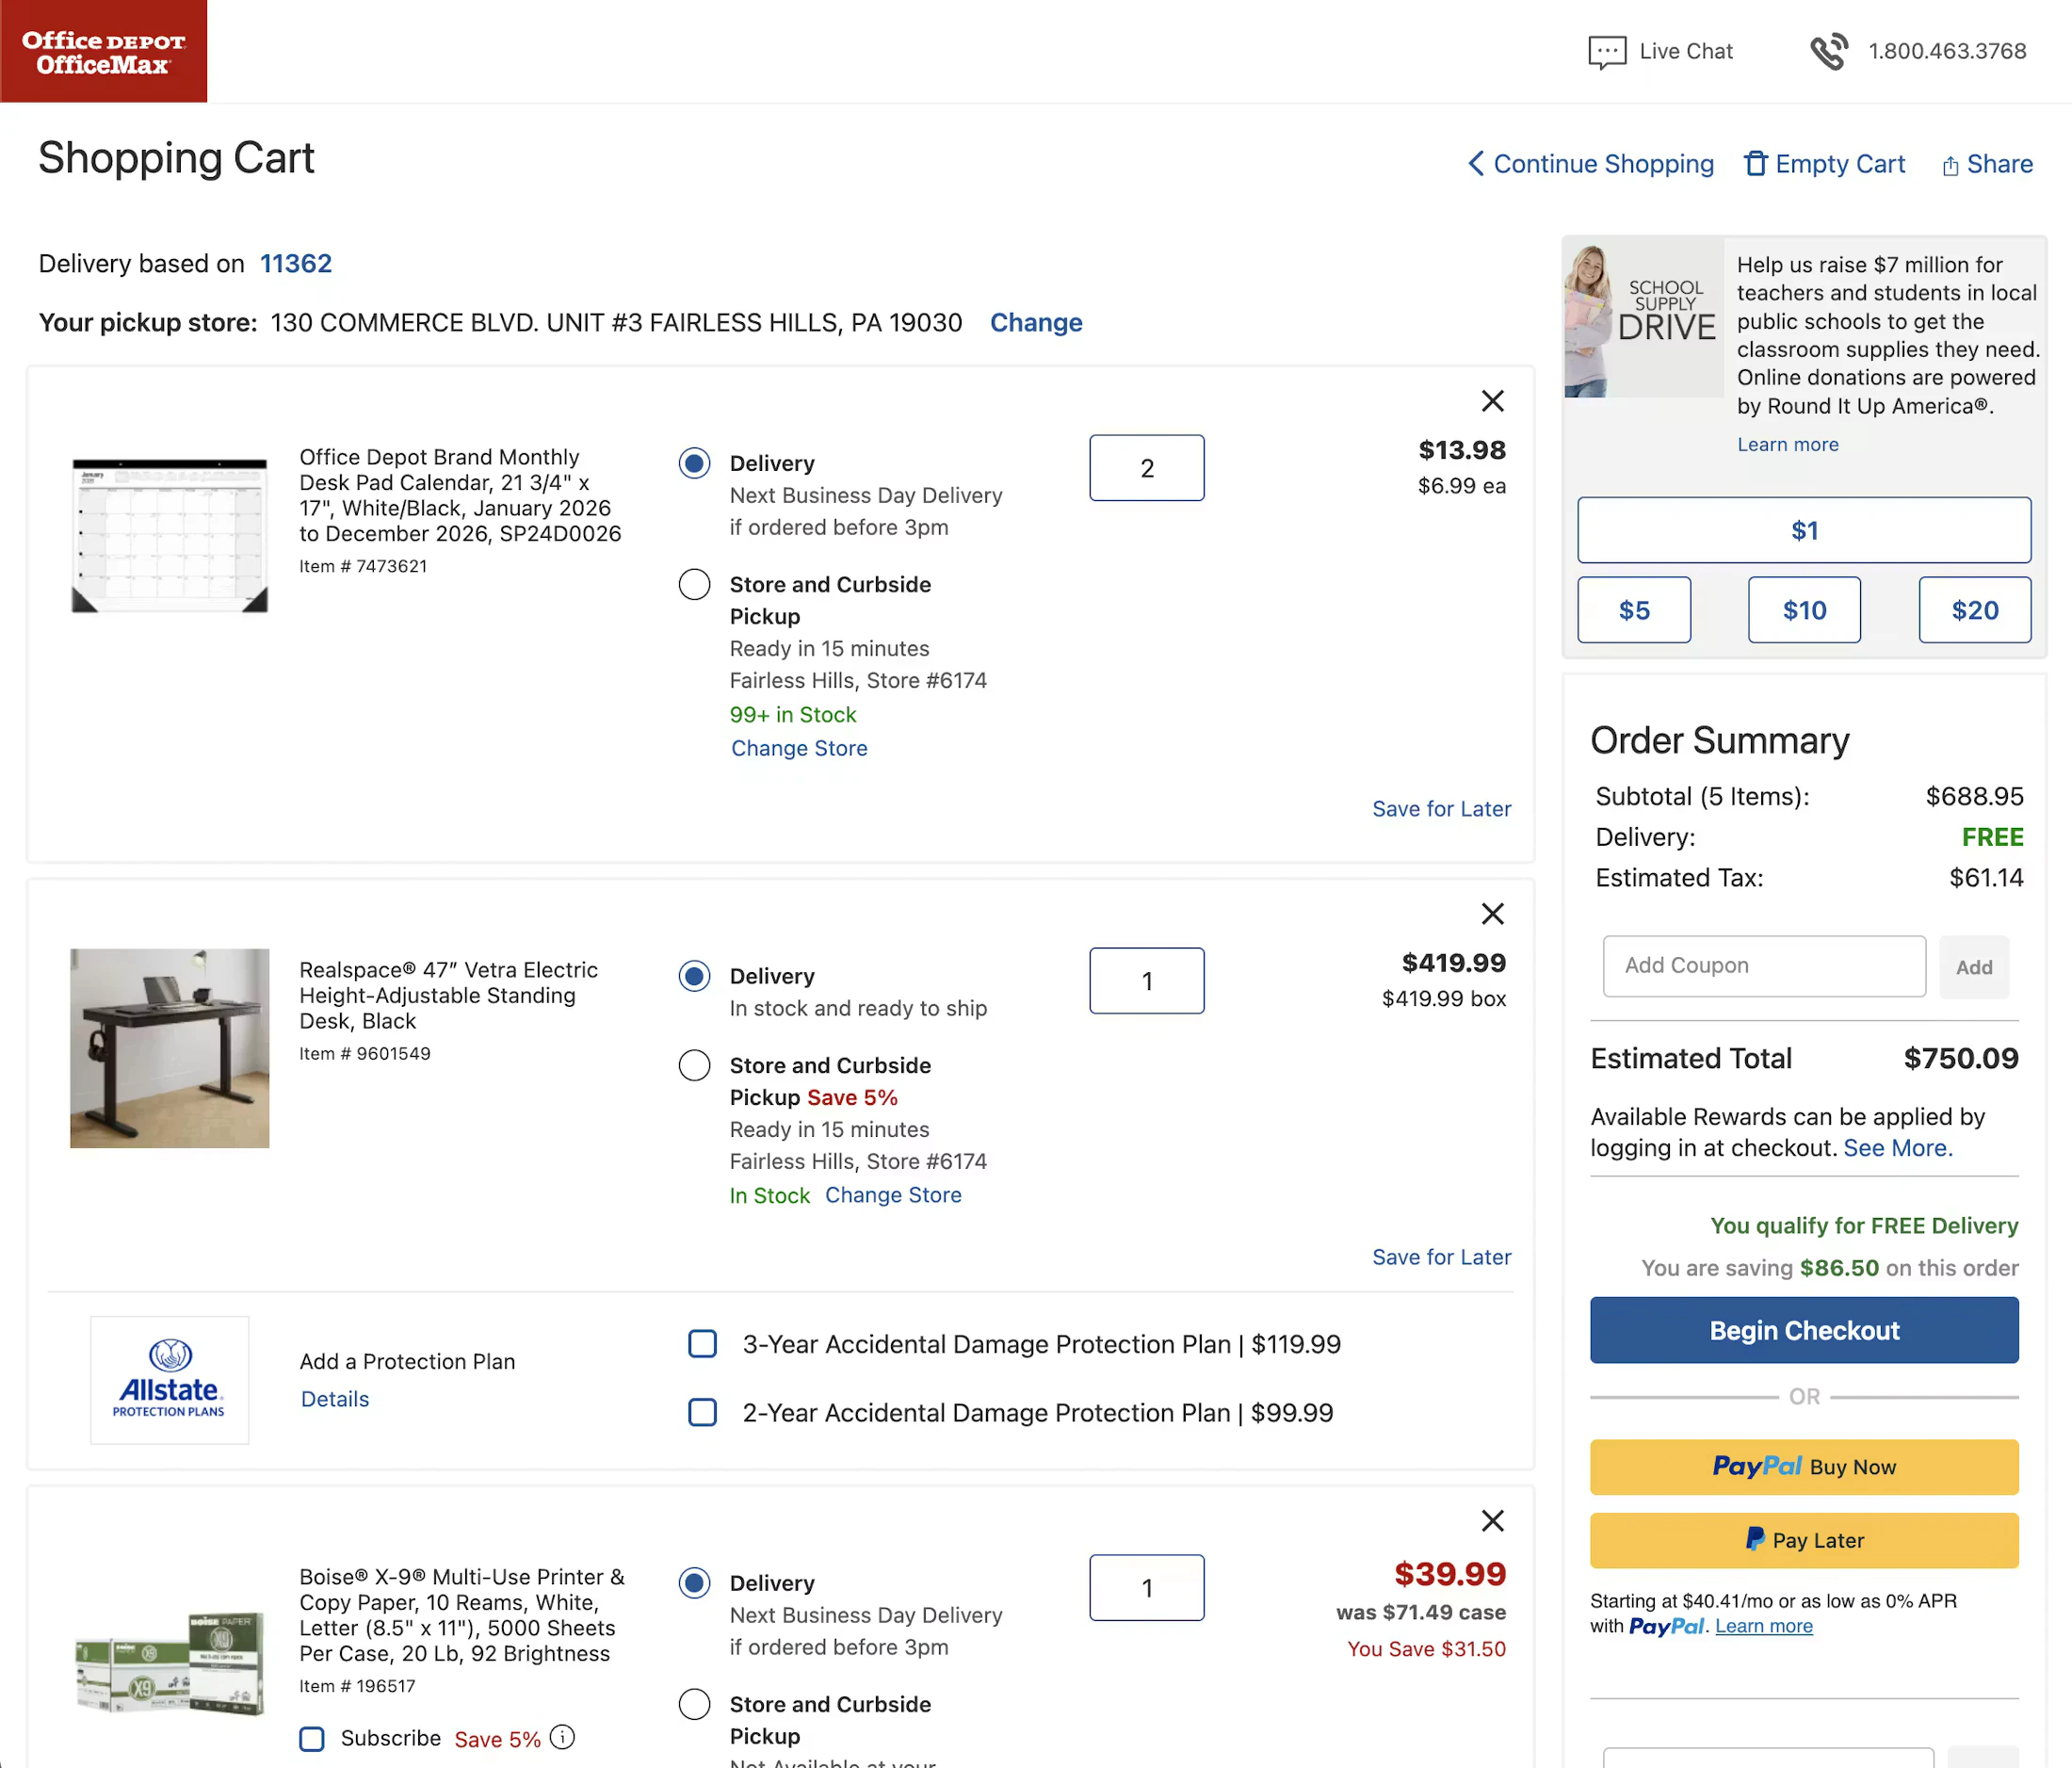Click the info icon beside Subscribe
The image size is (2072, 1768).
563,1737
